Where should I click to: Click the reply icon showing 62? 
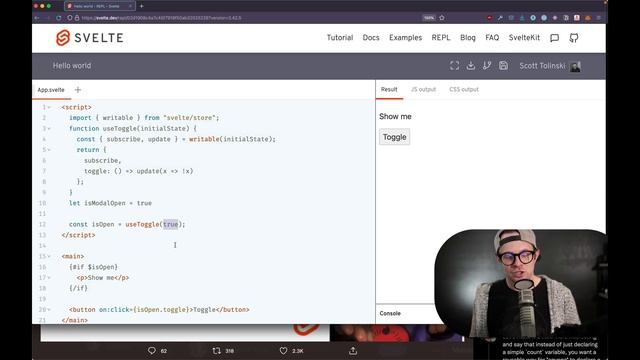pos(152,351)
